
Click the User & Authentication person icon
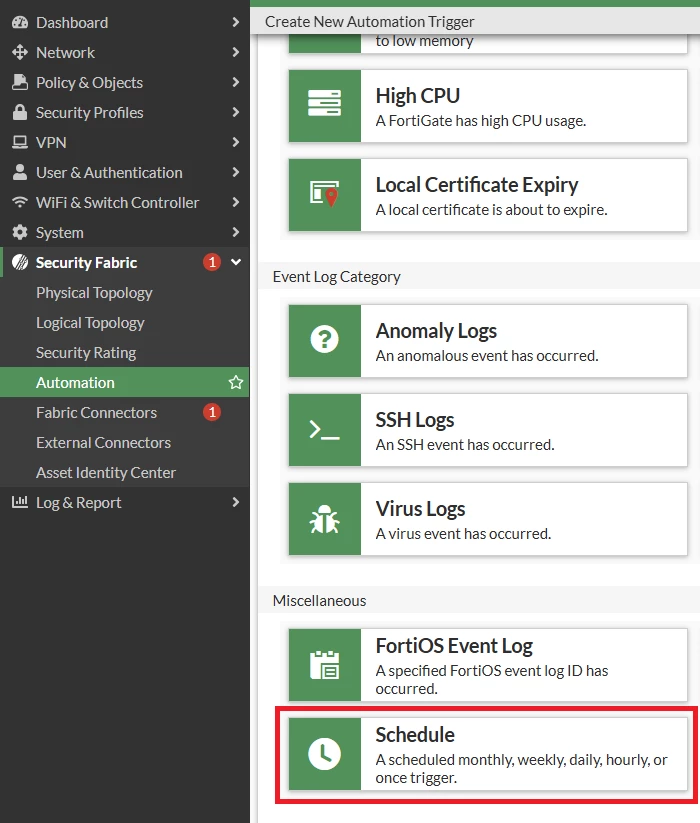pyautogui.click(x=20, y=172)
